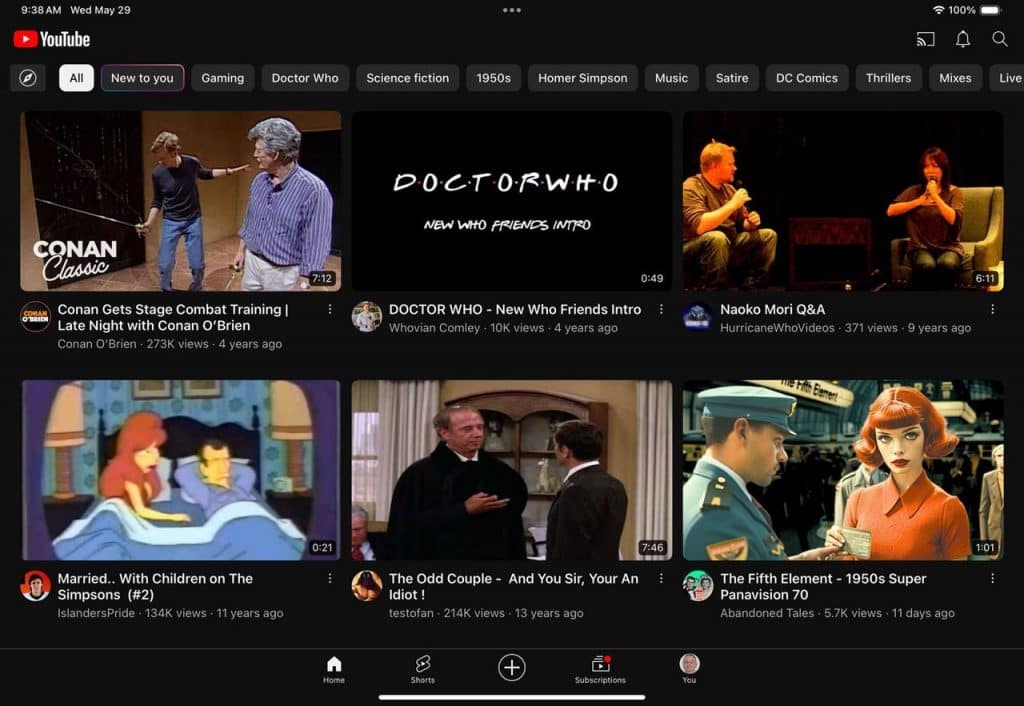This screenshot has width=1024, height=706.
Task: Filter by 1950s chip
Action: [493, 78]
